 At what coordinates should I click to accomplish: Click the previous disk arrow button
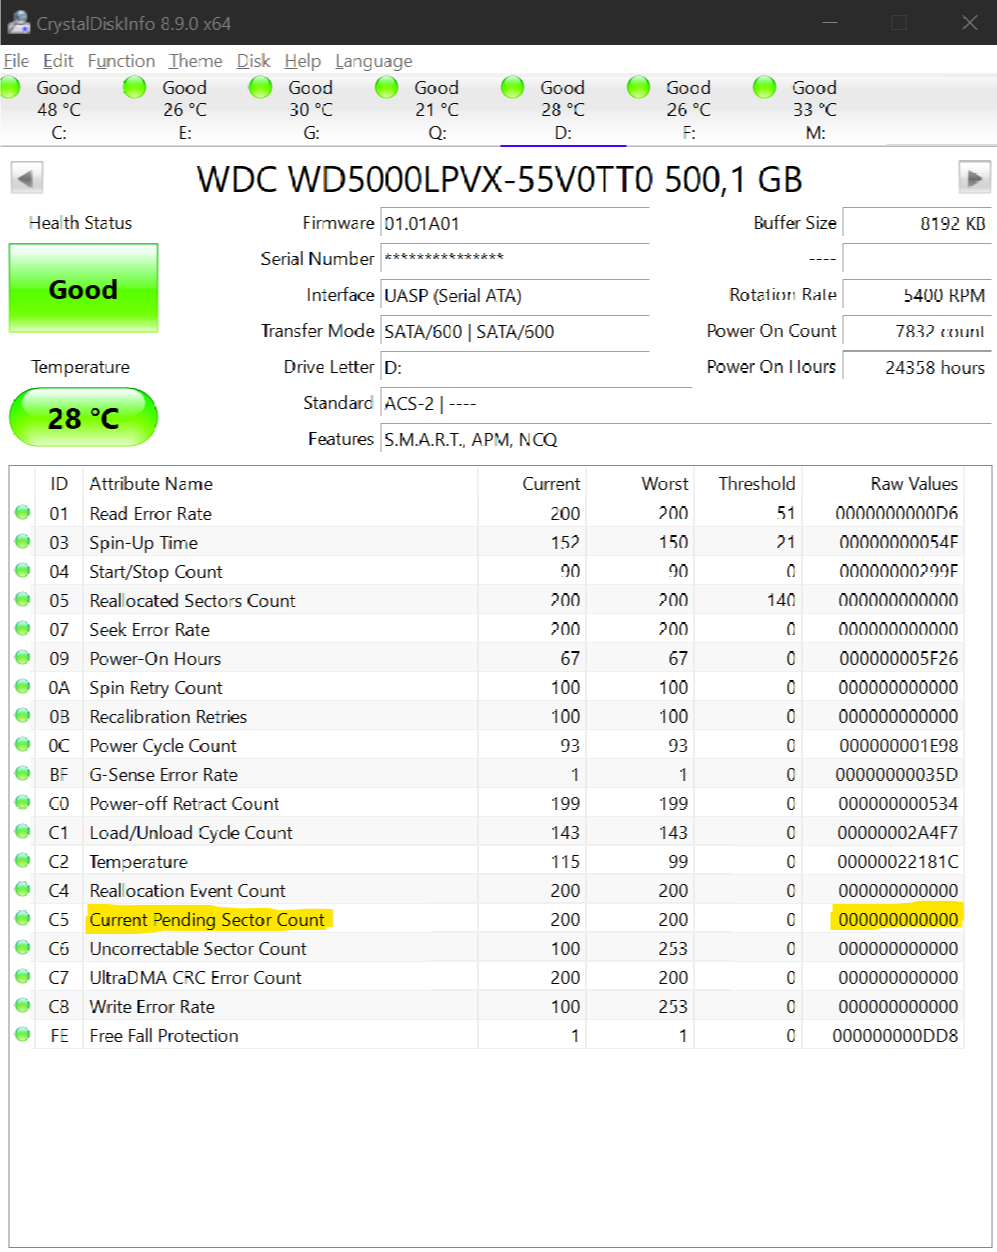tap(26, 179)
